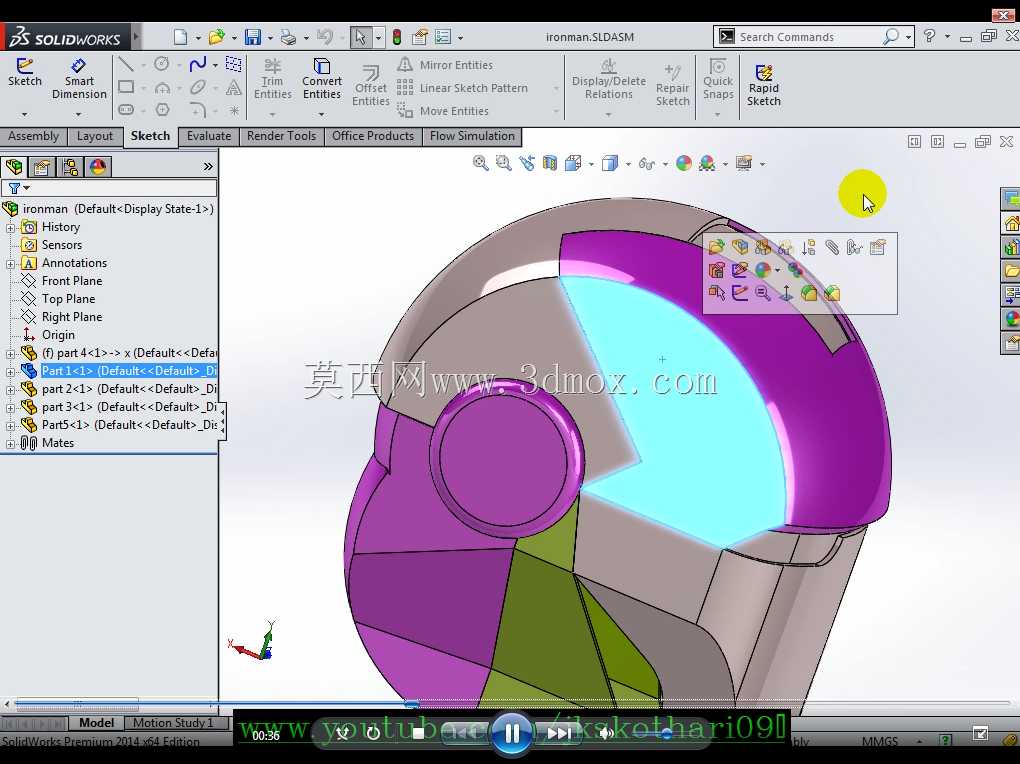Click Open Part icon in context toolbar
This screenshot has width=1020, height=764.
(x=716, y=247)
